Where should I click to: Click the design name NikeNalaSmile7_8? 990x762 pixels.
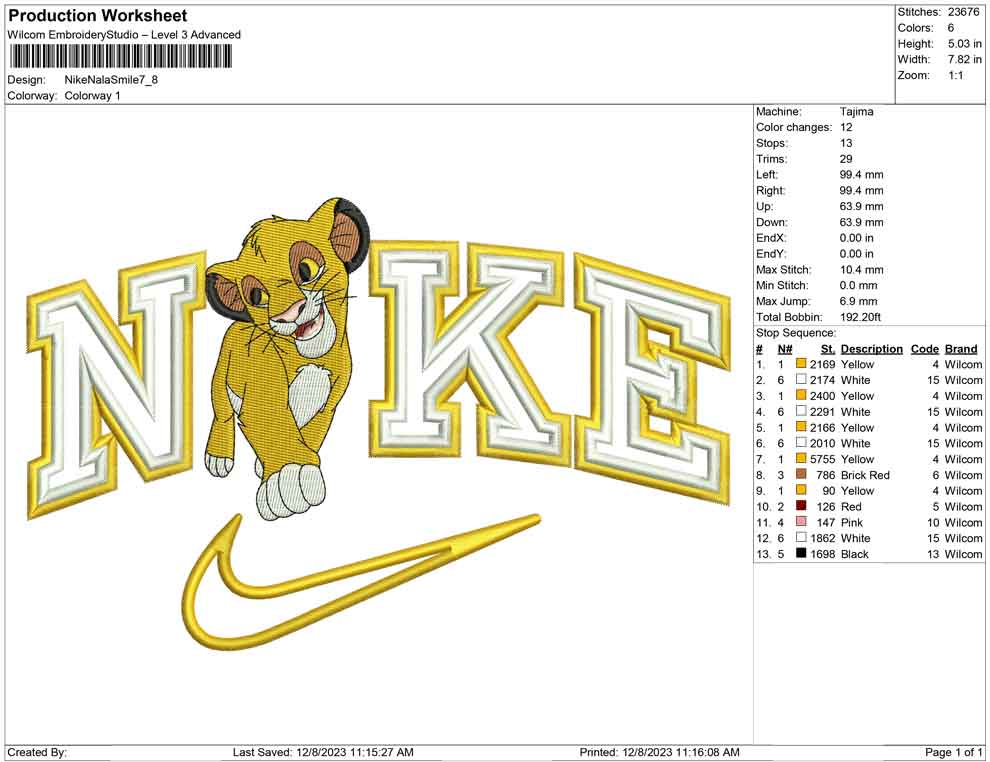pos(111,80)
